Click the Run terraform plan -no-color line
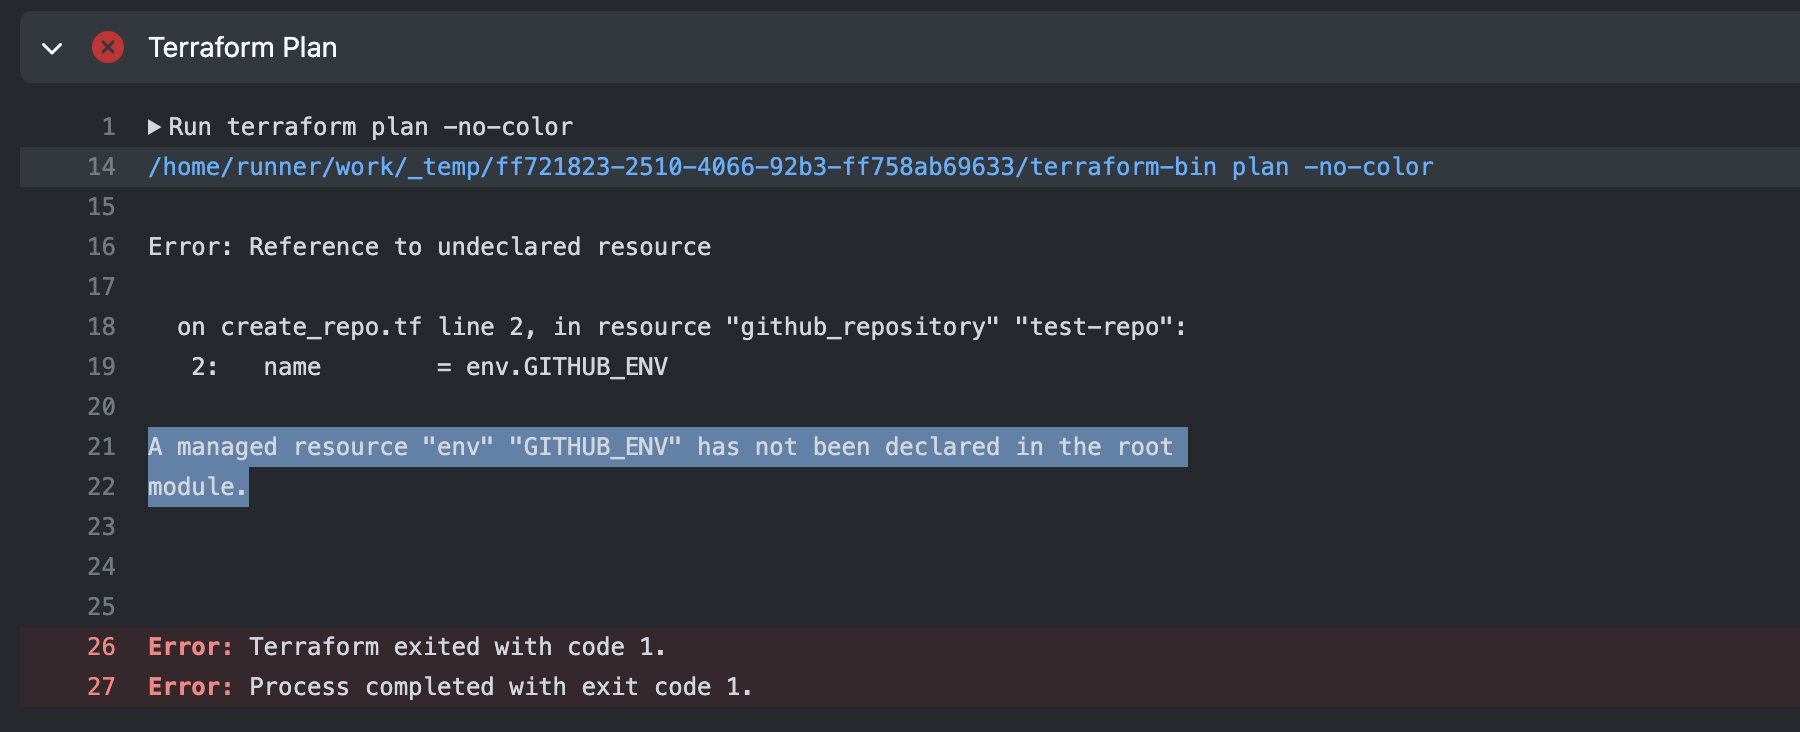The height and width of the screenshot is (732, 1800). click(371, 127)
